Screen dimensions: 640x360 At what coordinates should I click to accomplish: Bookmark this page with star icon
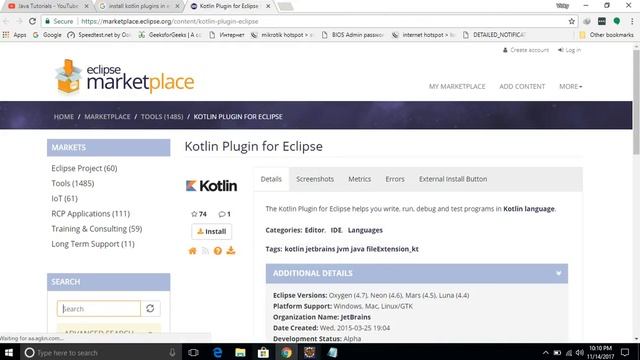tap(571, 21)
